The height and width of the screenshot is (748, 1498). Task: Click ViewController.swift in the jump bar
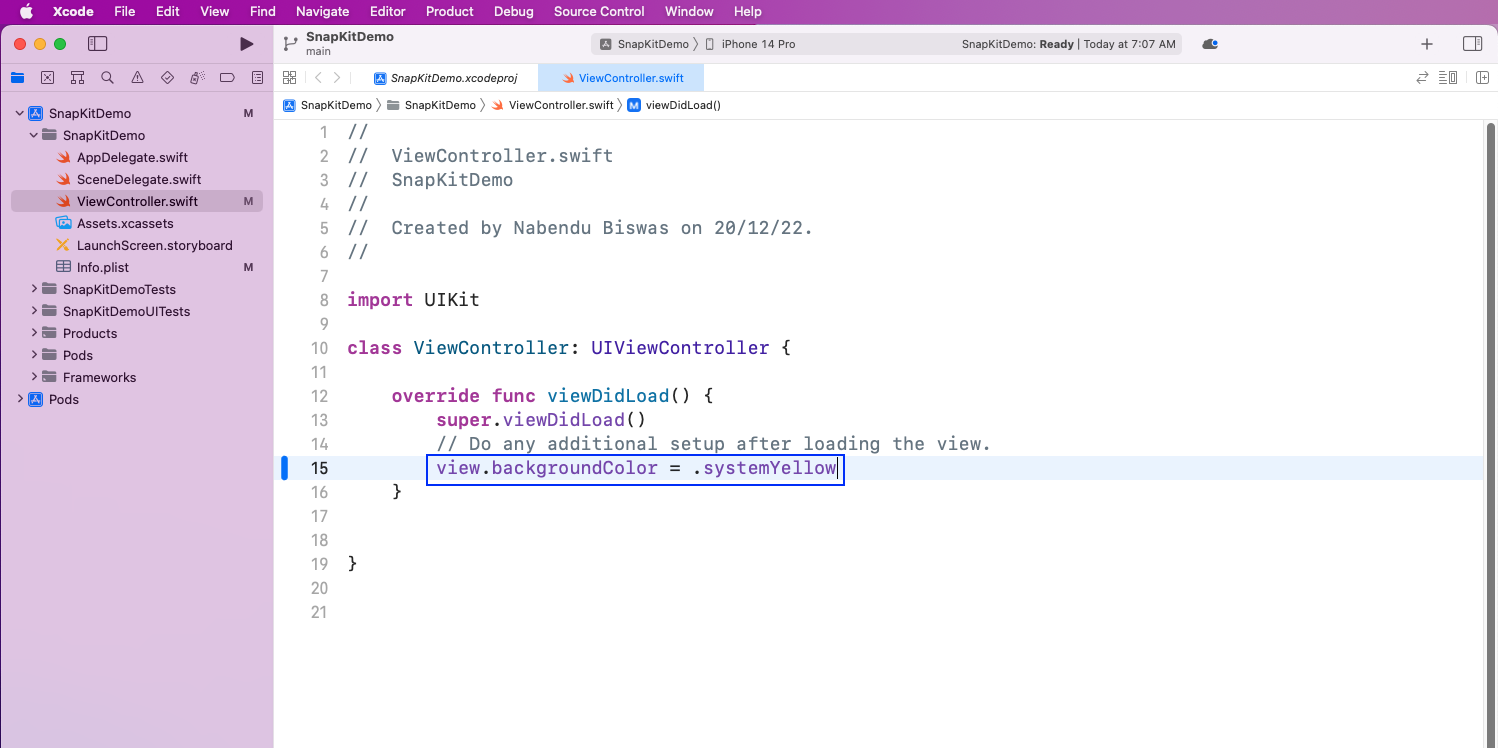tap(552, 105)
